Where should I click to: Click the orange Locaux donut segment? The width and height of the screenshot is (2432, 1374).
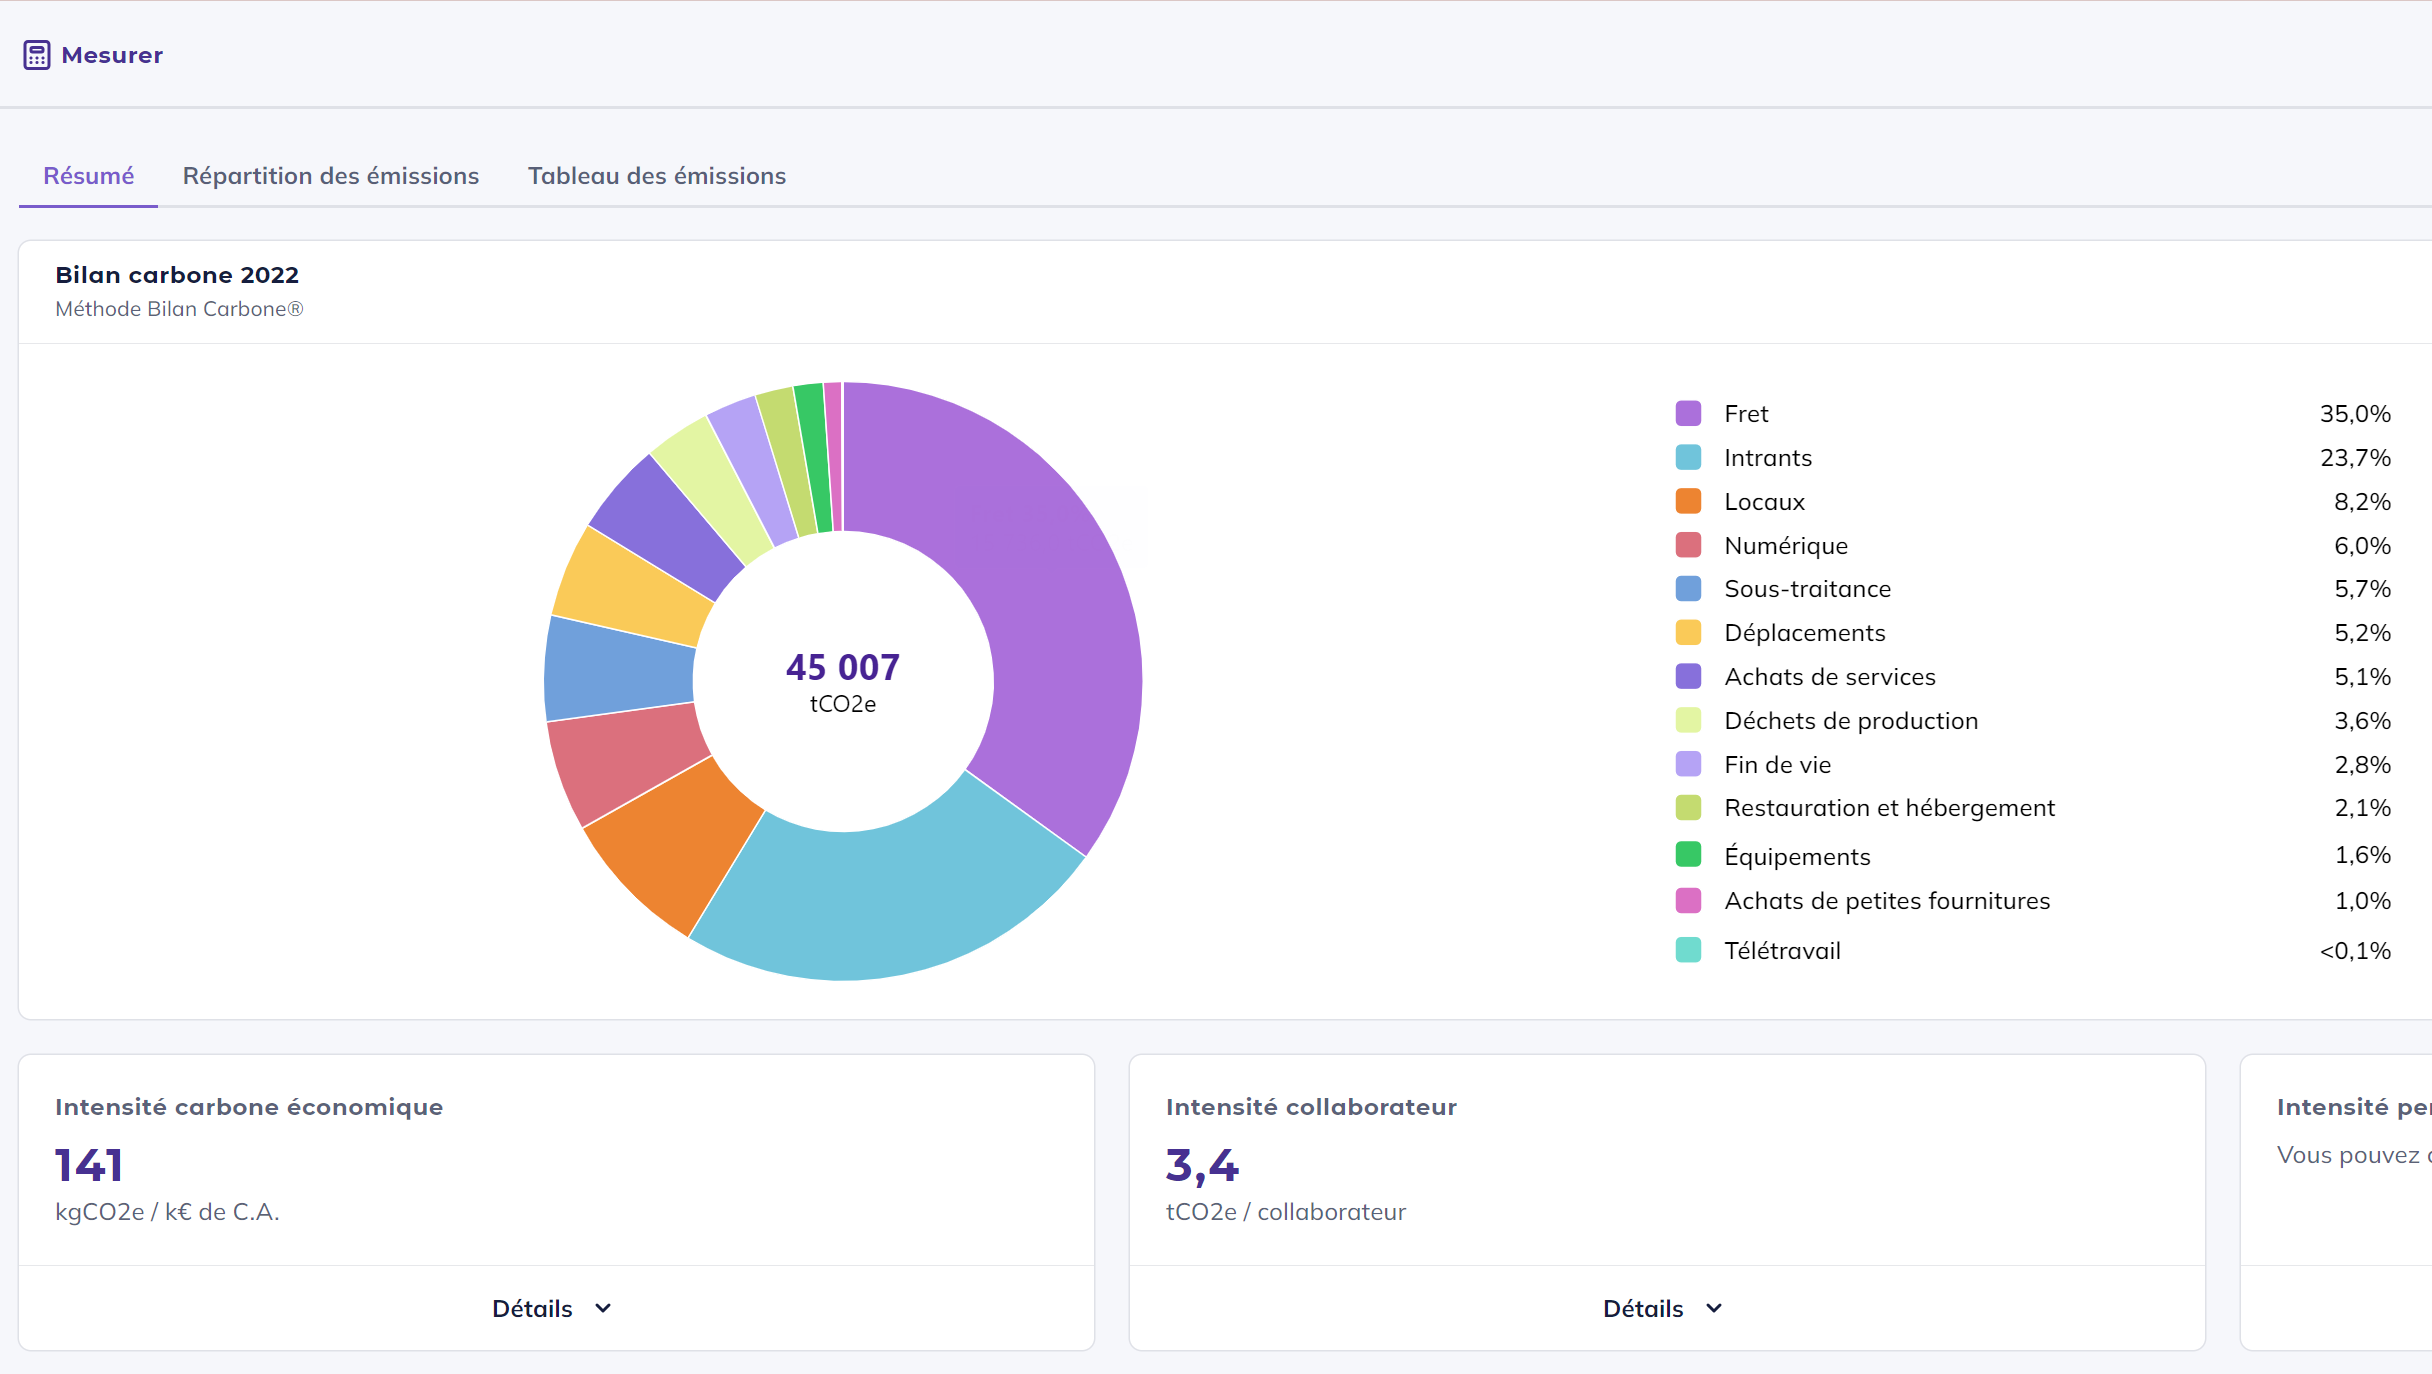point(675,845)
